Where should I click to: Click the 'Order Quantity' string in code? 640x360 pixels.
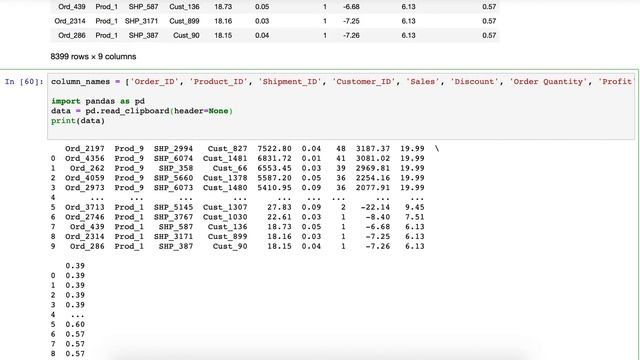(x=548, y=82)
